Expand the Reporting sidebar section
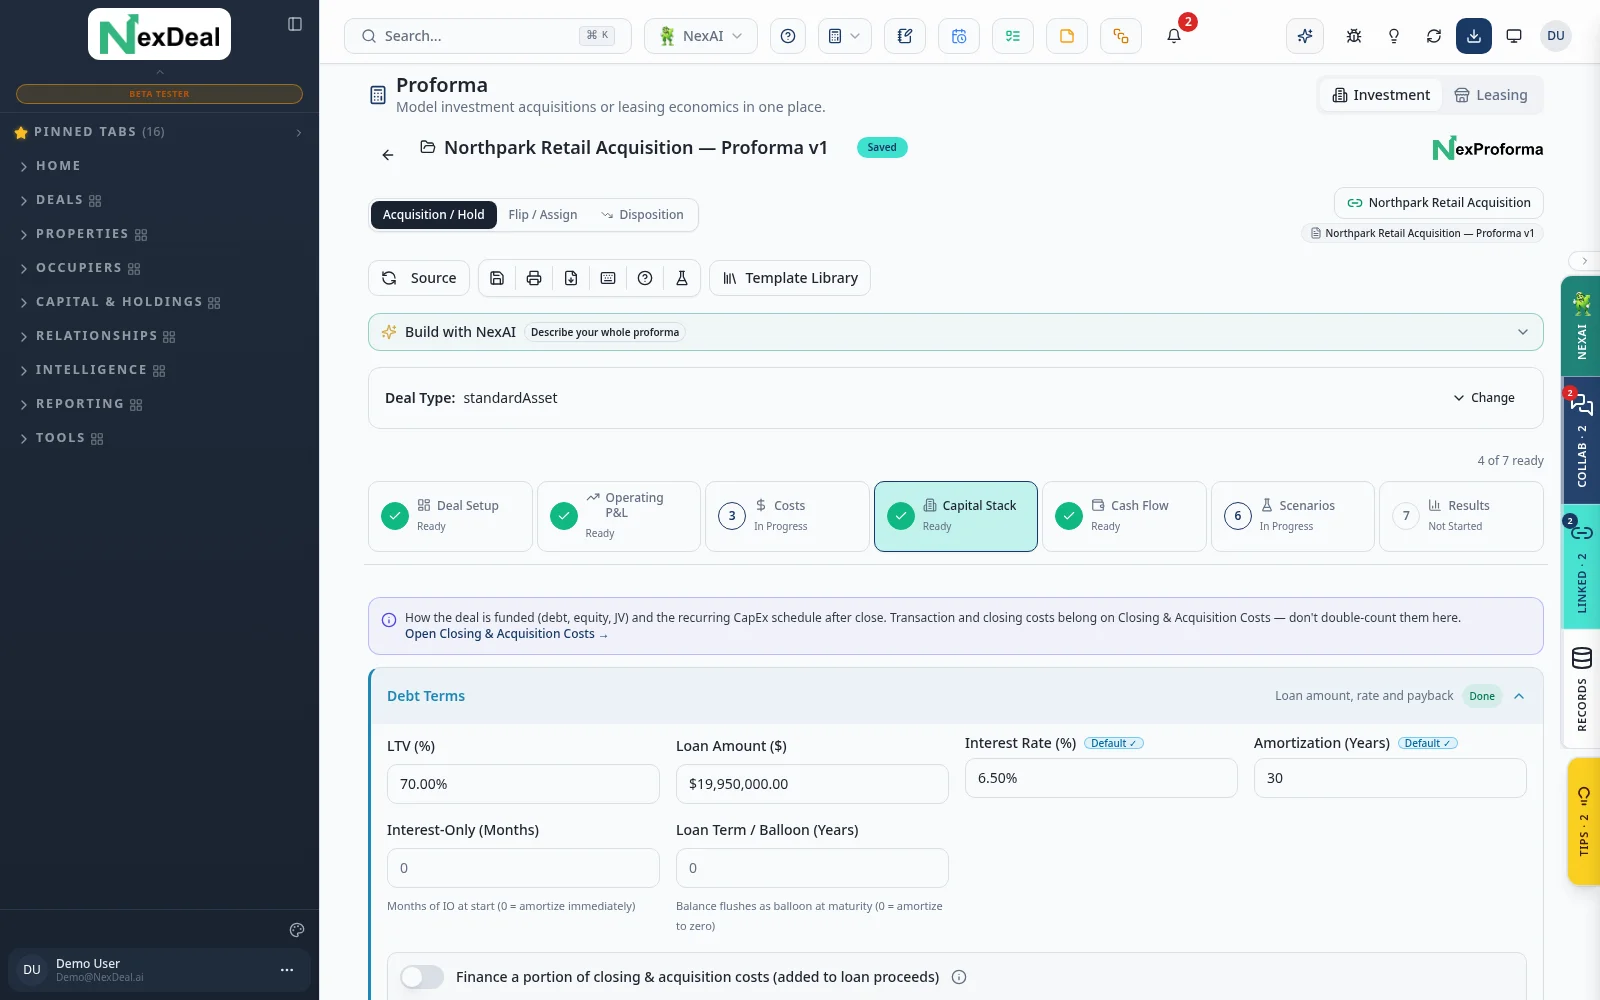This screenshot has height=1000, width=1600. [x=80, y=404]
